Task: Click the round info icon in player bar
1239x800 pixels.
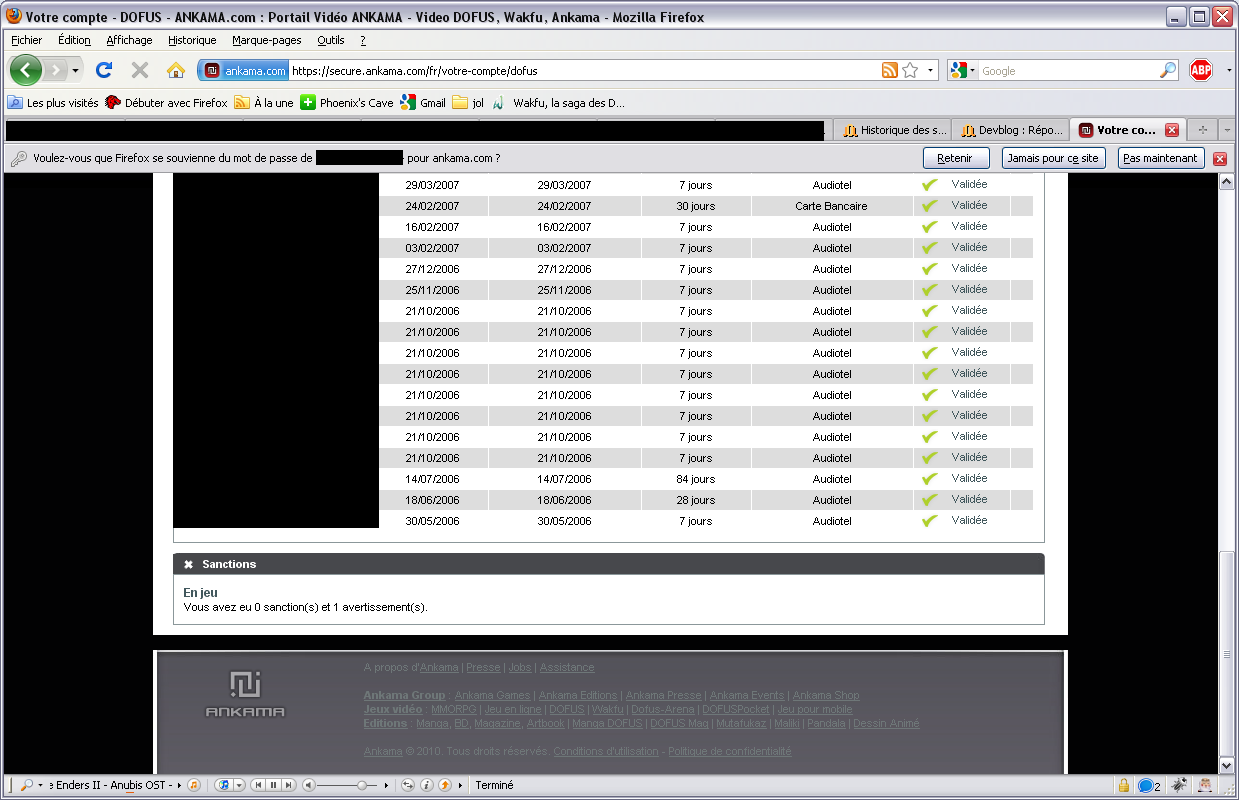Action: tap(426, 785)
